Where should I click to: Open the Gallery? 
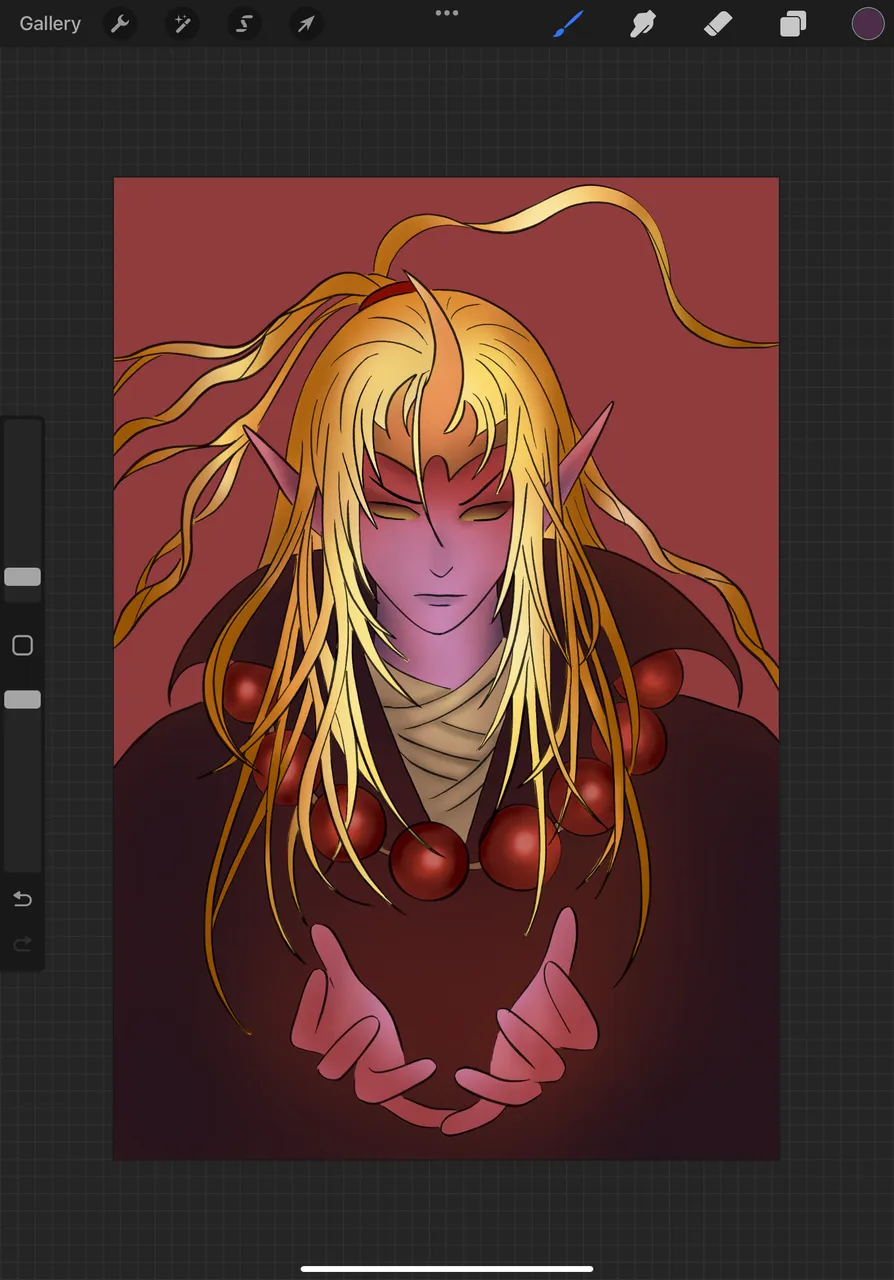50,24
